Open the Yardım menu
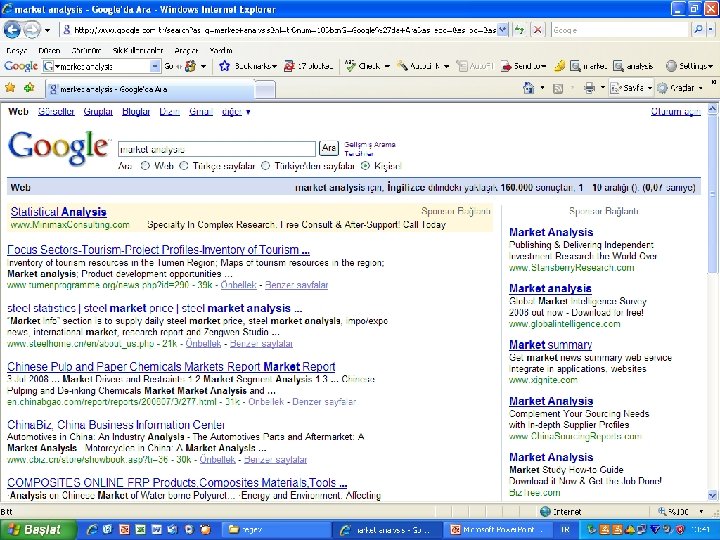The height and width of the screenshot is (540, 720). pyautogui.click(x=221, y=51)
